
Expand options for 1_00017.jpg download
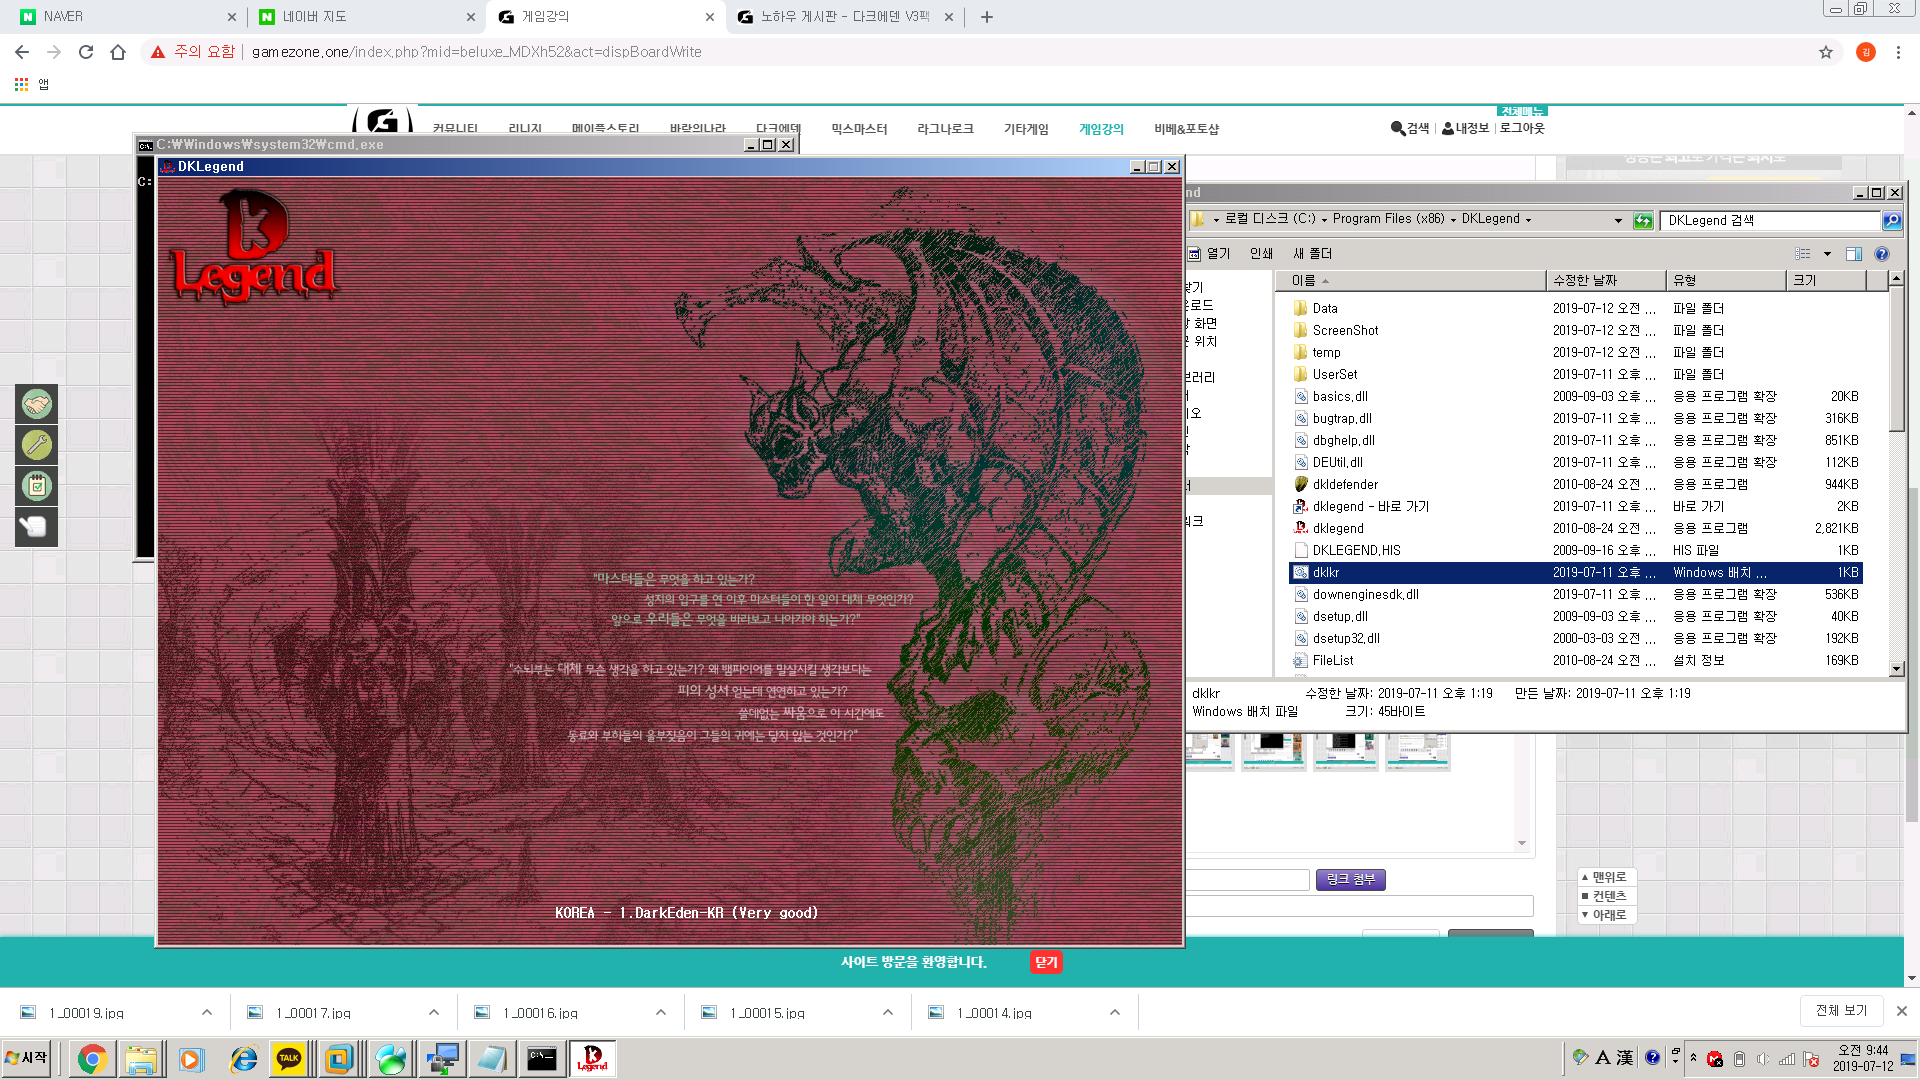434,1012
